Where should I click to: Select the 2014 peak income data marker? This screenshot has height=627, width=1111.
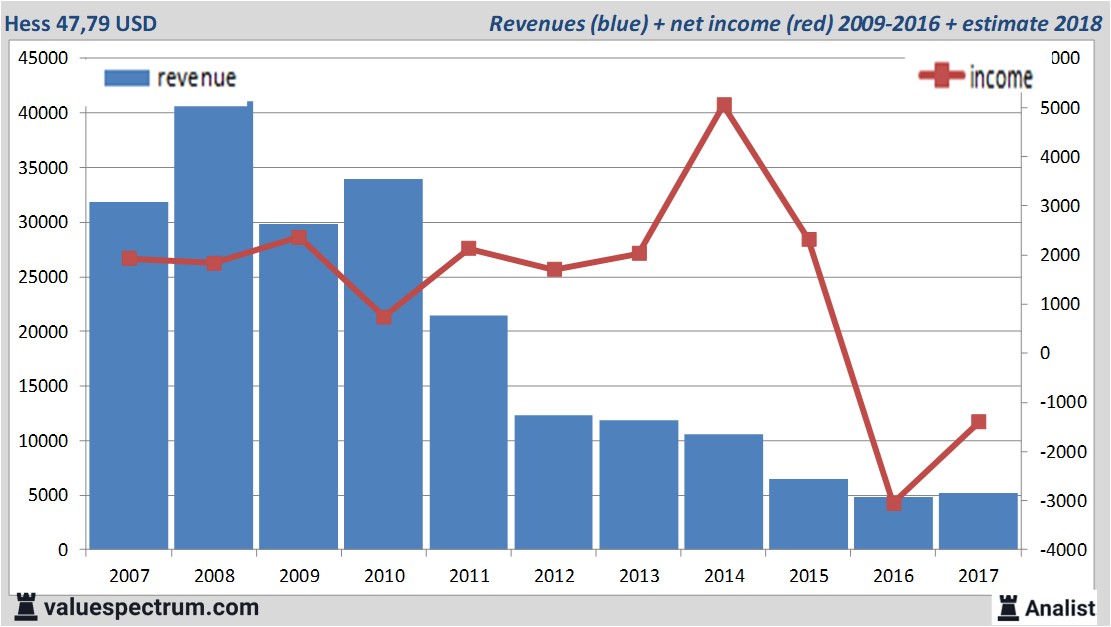click(725, 105)
